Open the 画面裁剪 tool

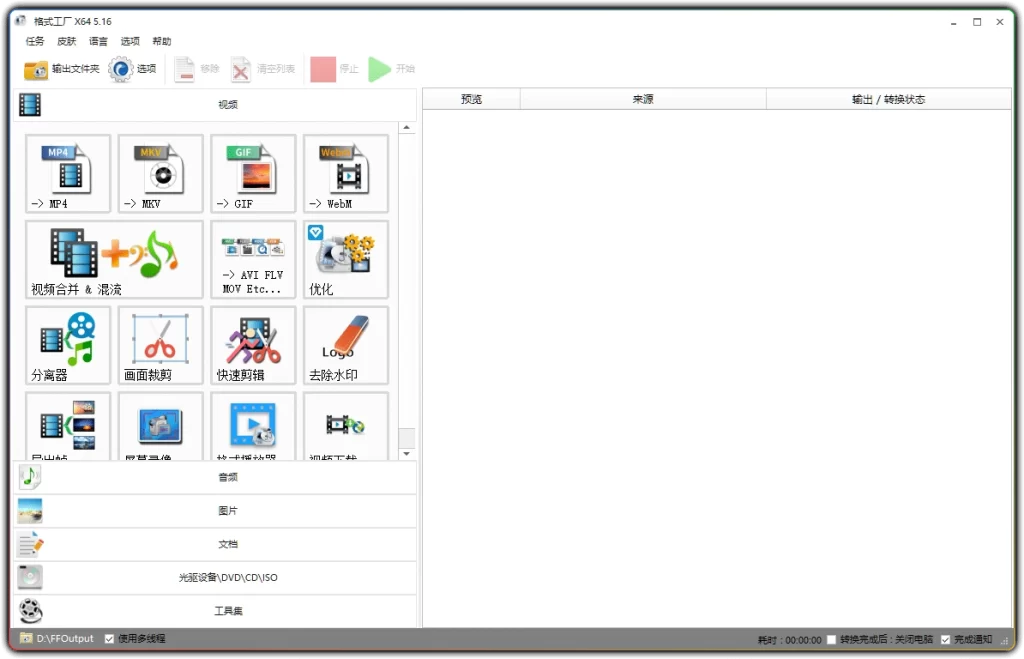[159, 345]
